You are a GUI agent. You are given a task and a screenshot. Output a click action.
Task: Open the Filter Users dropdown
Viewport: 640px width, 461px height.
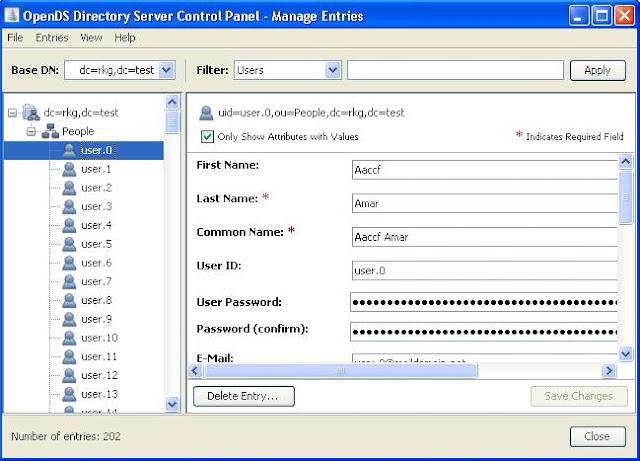coord(333,70)
